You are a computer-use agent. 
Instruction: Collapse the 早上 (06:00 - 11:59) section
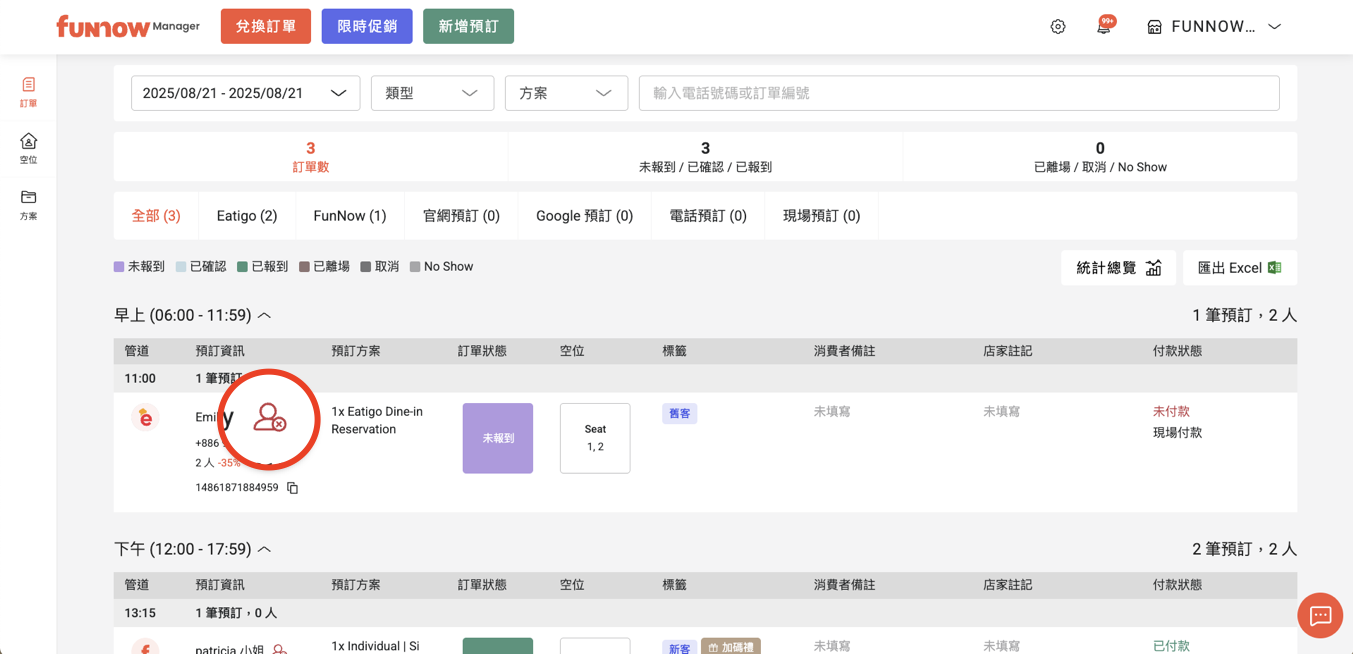264,316
